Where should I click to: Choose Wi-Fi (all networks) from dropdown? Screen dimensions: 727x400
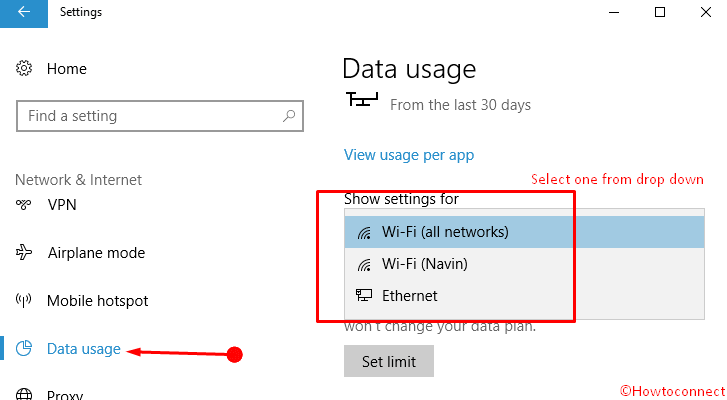524,232
